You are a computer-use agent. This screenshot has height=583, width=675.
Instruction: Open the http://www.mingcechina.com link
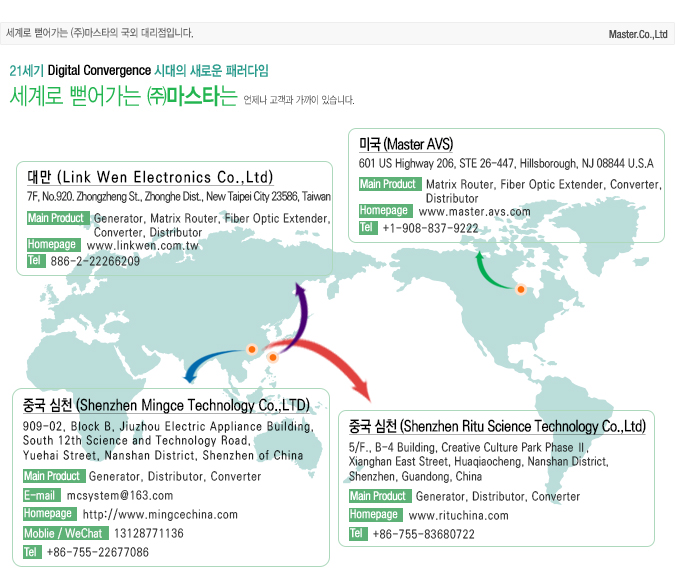pyautogui.click(x=160, y=515)
